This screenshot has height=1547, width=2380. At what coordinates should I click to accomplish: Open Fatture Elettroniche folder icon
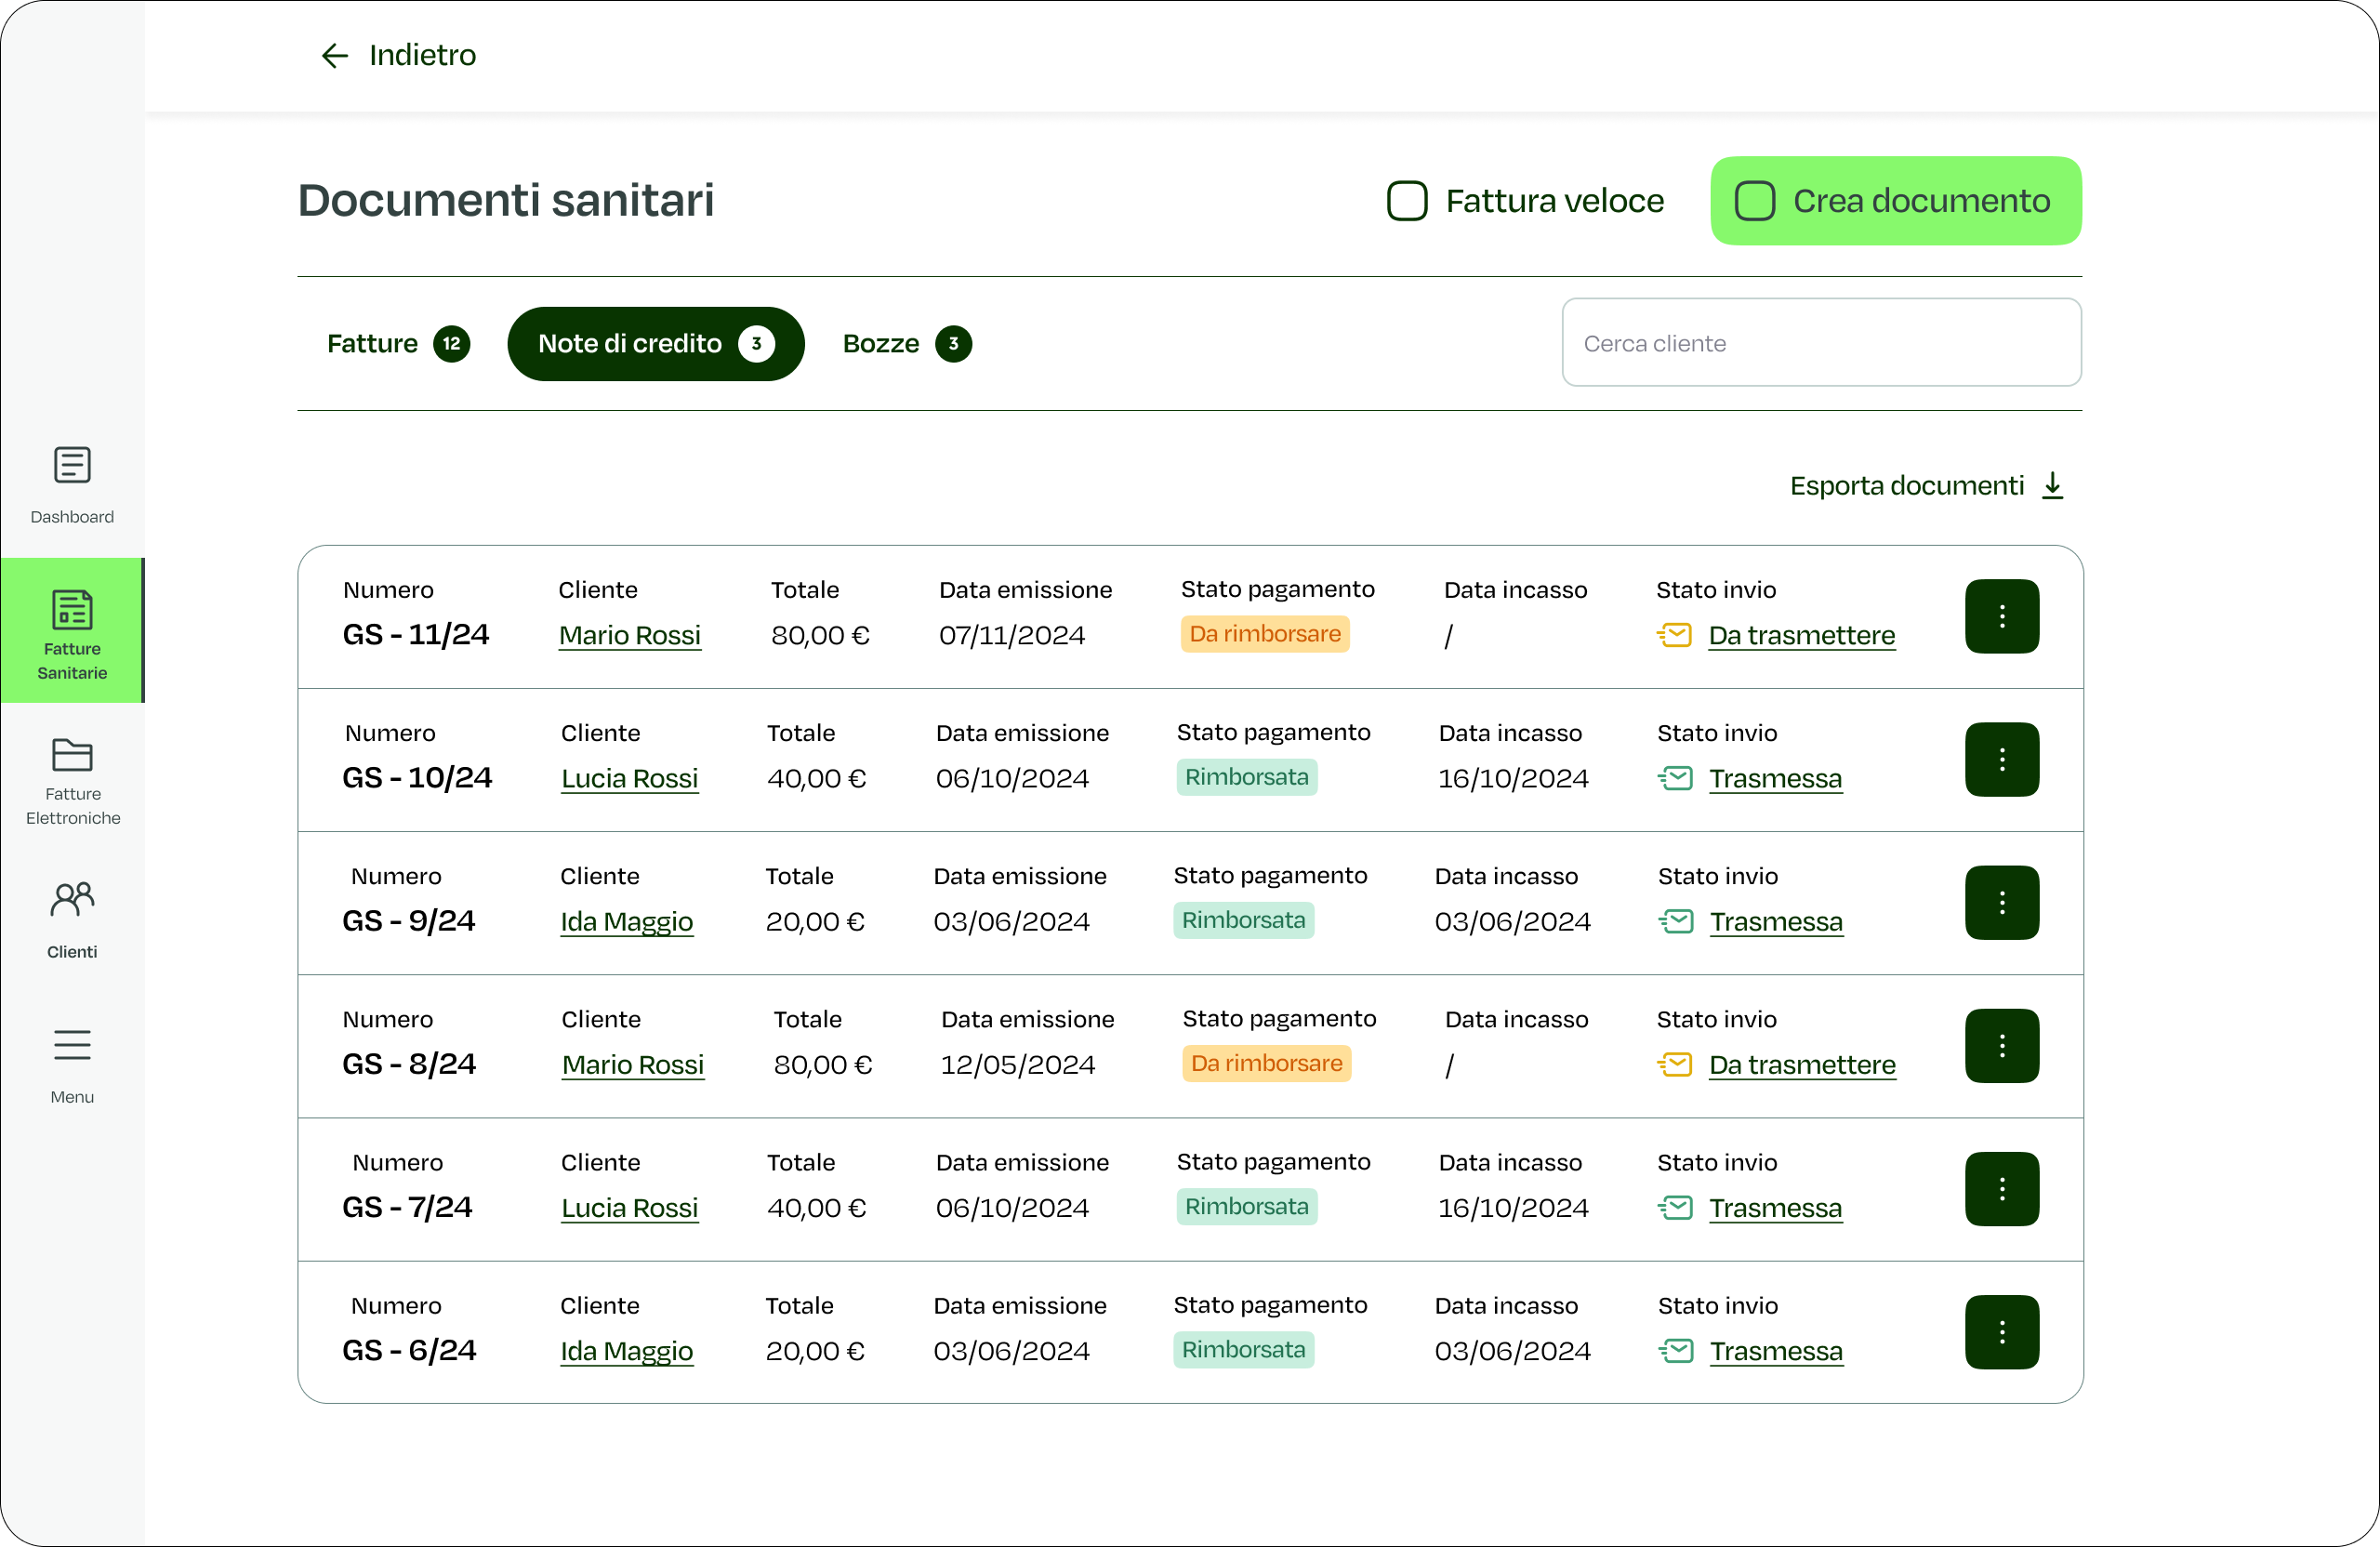tap(72, 754)
